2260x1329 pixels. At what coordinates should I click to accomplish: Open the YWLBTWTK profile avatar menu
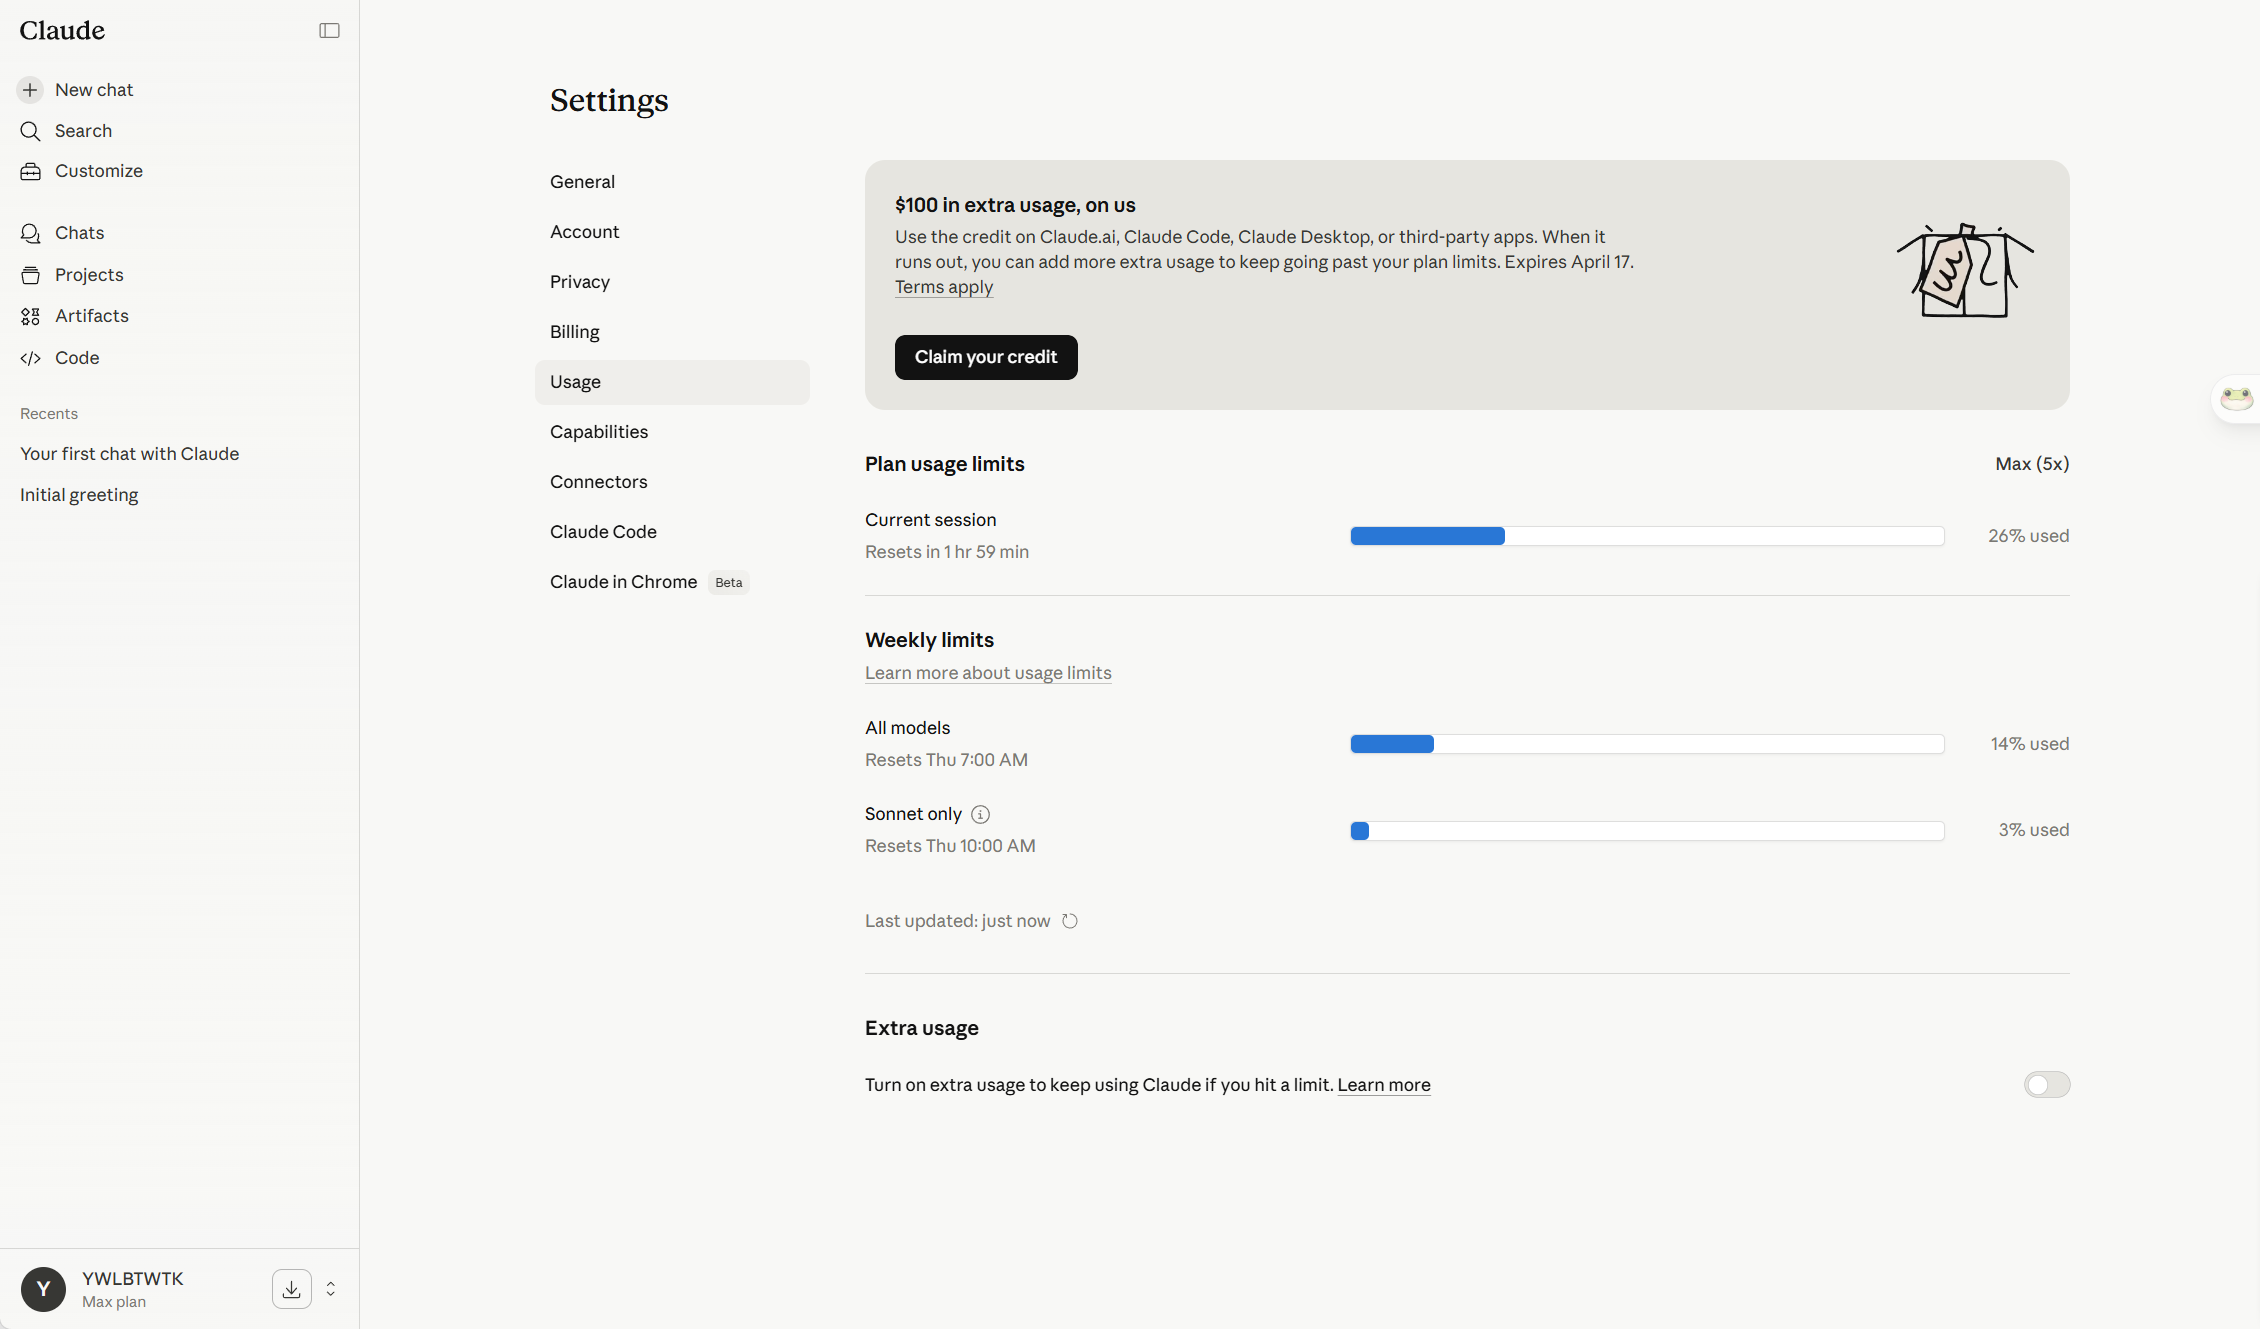(x=43, y=1289)
